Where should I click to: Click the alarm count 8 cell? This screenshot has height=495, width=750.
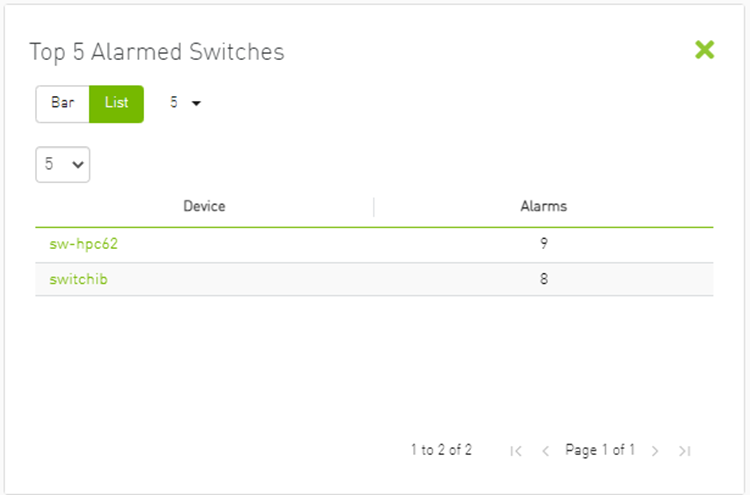coord(543,280)
